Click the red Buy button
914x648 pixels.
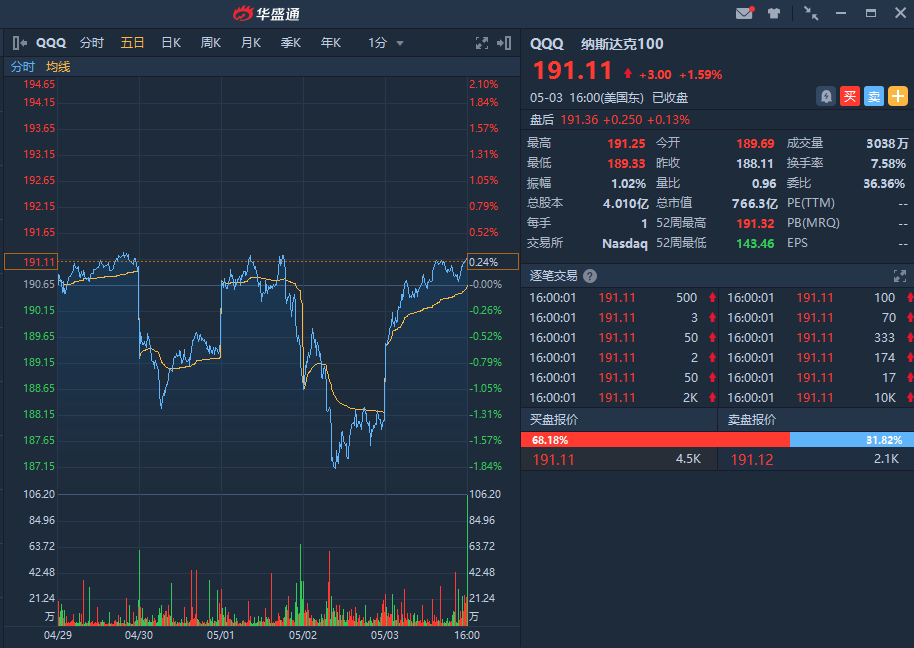tap(850, 96)
